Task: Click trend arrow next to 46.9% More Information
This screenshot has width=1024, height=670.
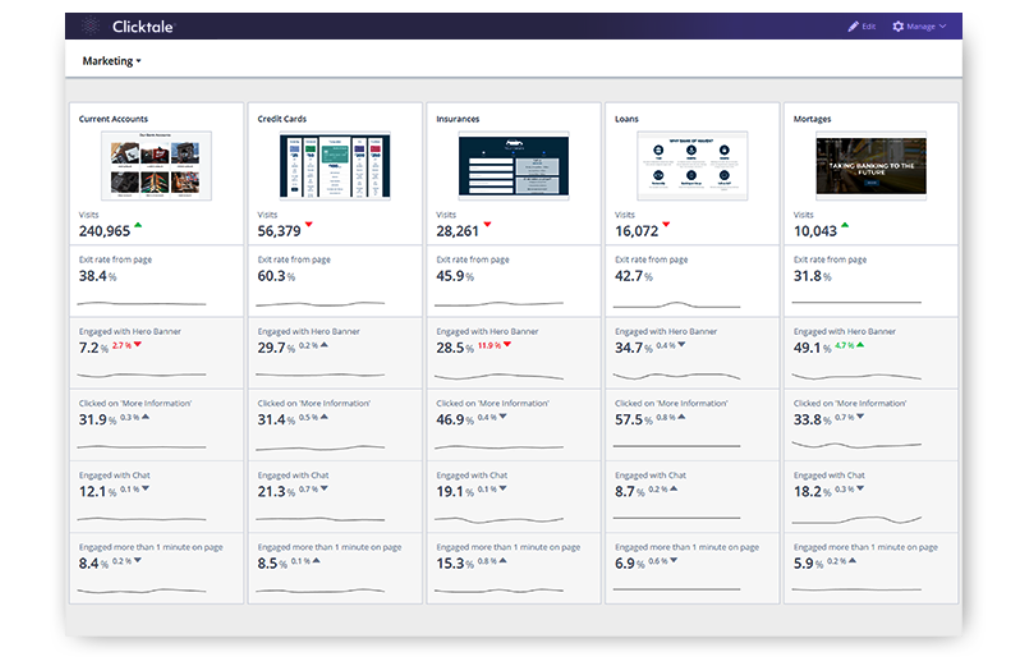Action: point(503,416)
